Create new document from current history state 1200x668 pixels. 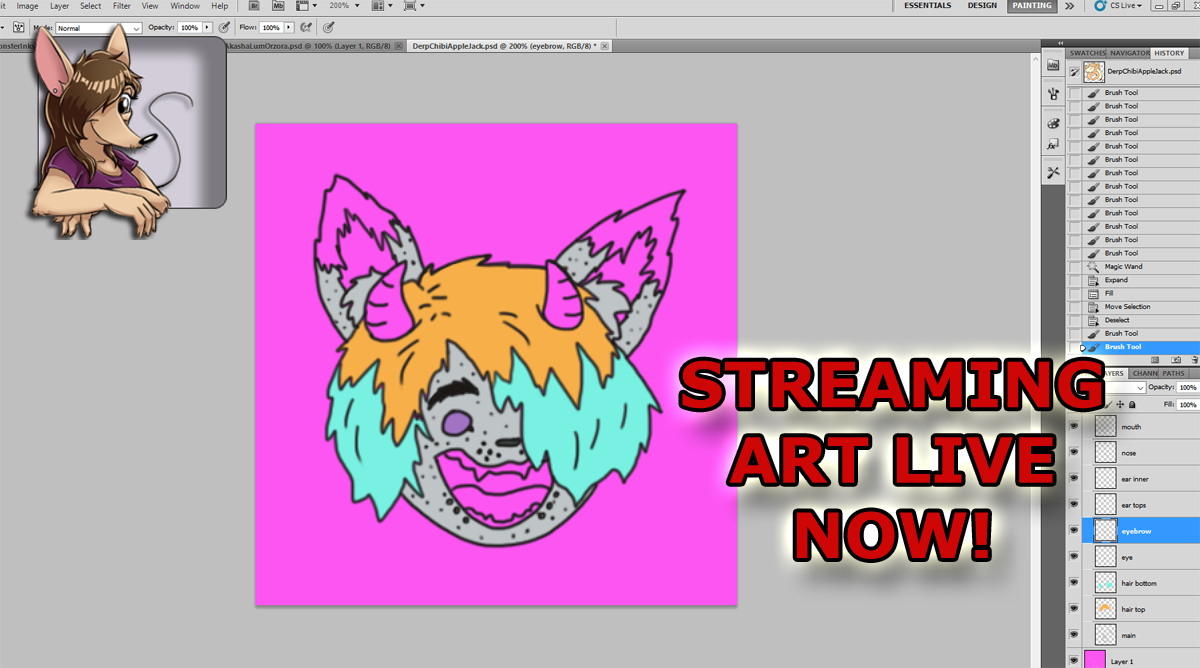click(1153, 360)
